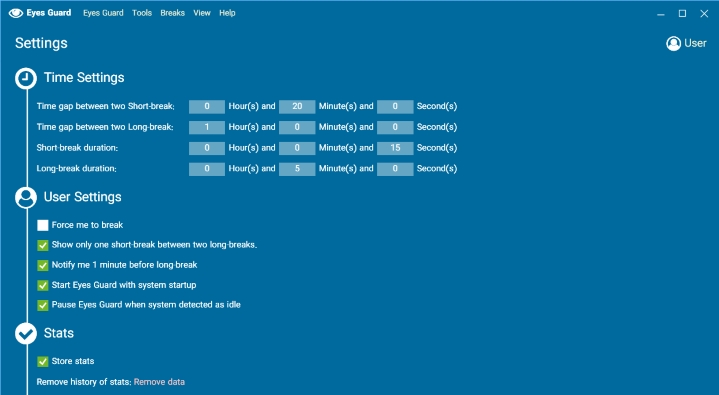Image resolution: width=719 pixels, height=395 pixels.
Task: Toggle Notify me 1 minute before long-break
Action: point(43,265)
